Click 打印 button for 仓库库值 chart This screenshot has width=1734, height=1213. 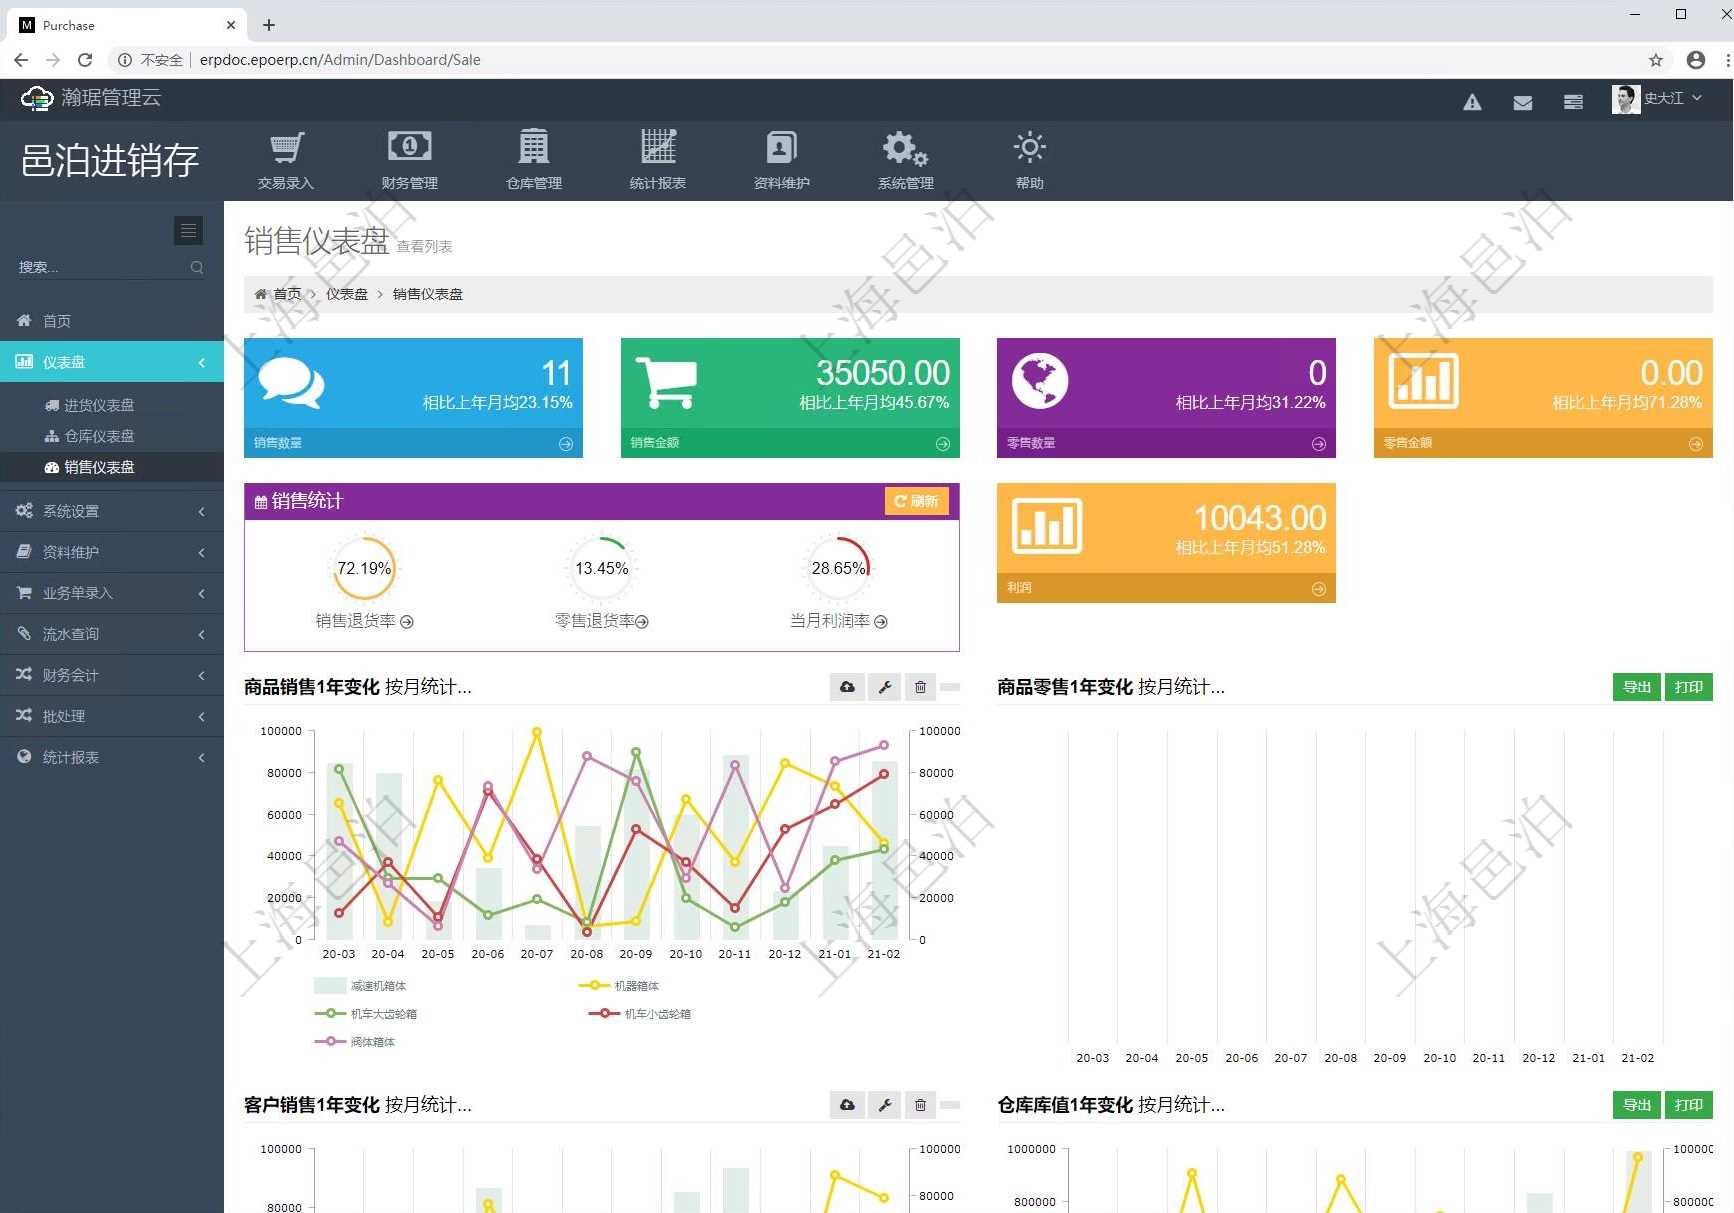point(1688,1105)
